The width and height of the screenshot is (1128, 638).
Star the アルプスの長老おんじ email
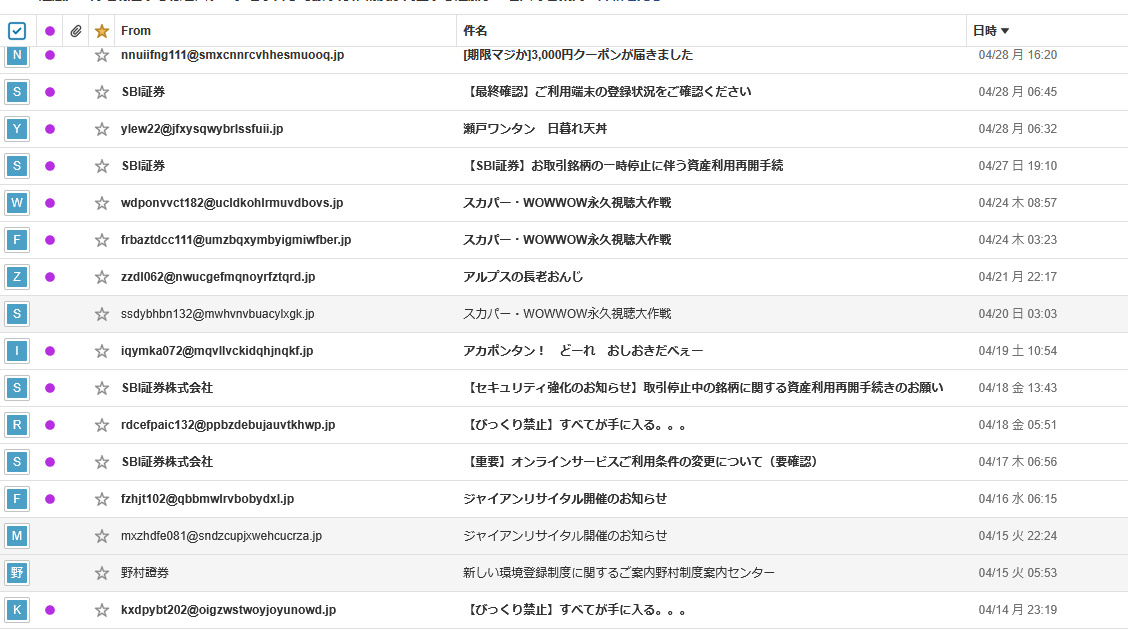101,277
